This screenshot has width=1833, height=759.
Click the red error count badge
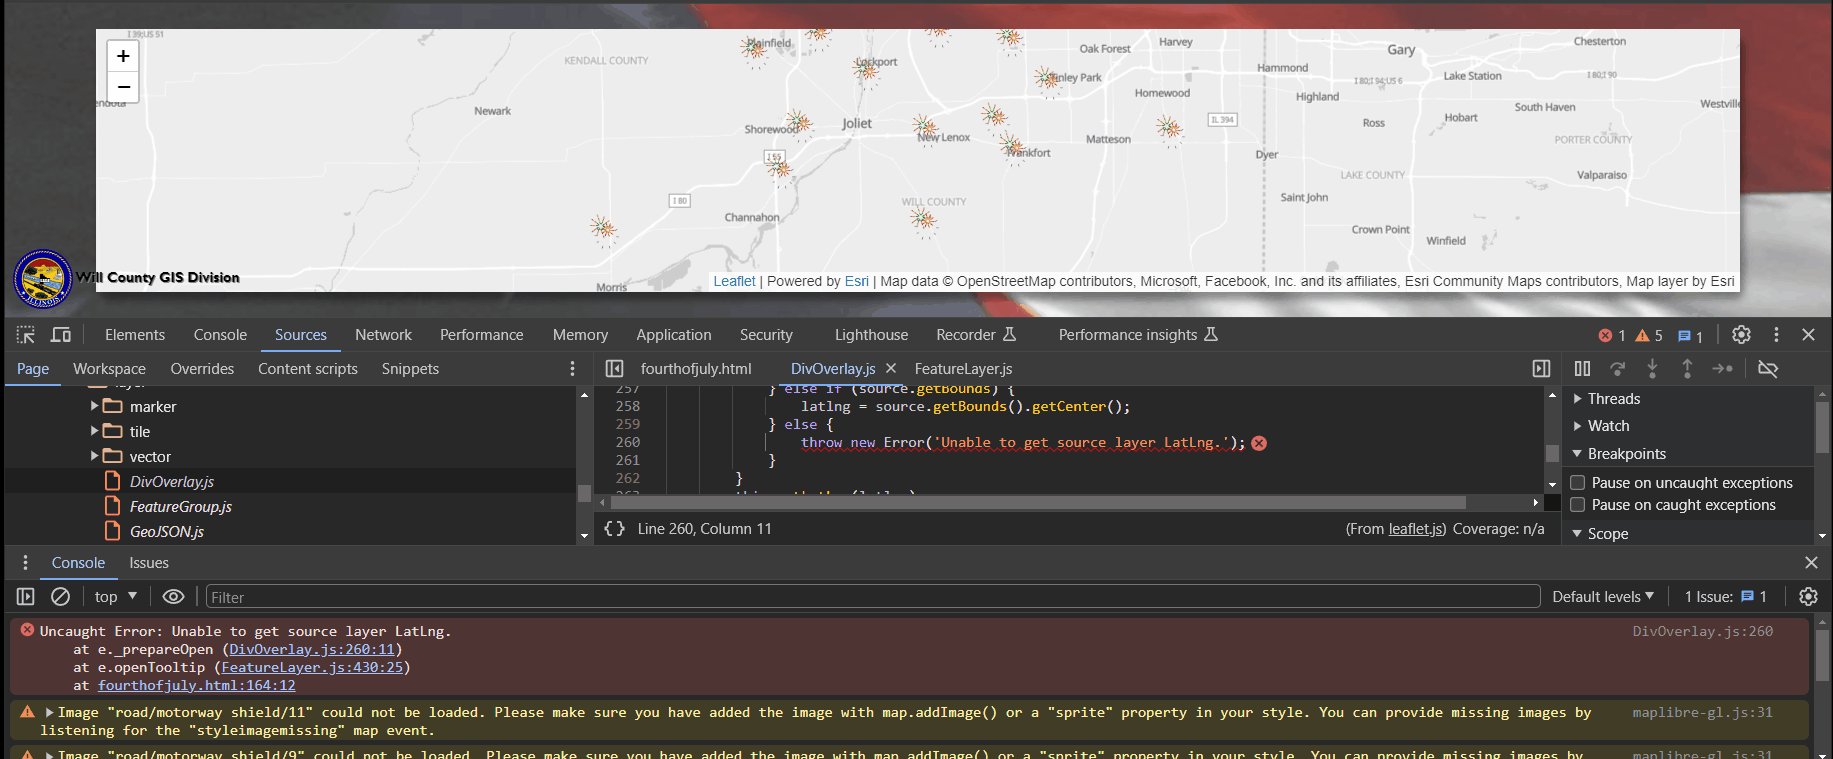click(x=1612, y=336)
